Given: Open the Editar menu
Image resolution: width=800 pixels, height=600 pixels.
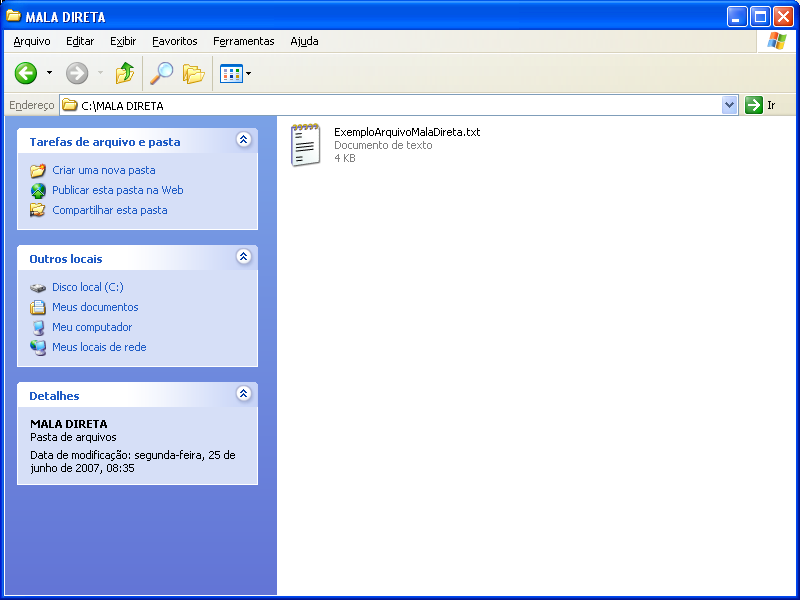Looking at the screenshot, I should click(80, 41).
